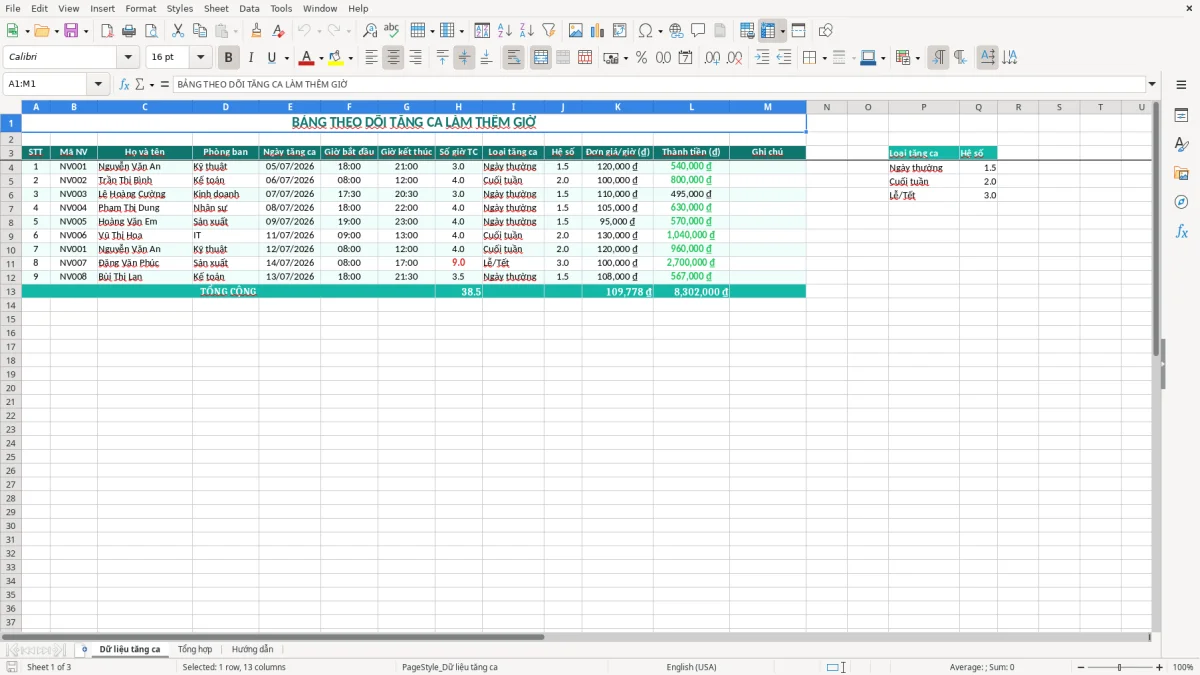1200x675 pixels.
Task: Expand the formula bar with the arrow
Action: [1152, 84]
